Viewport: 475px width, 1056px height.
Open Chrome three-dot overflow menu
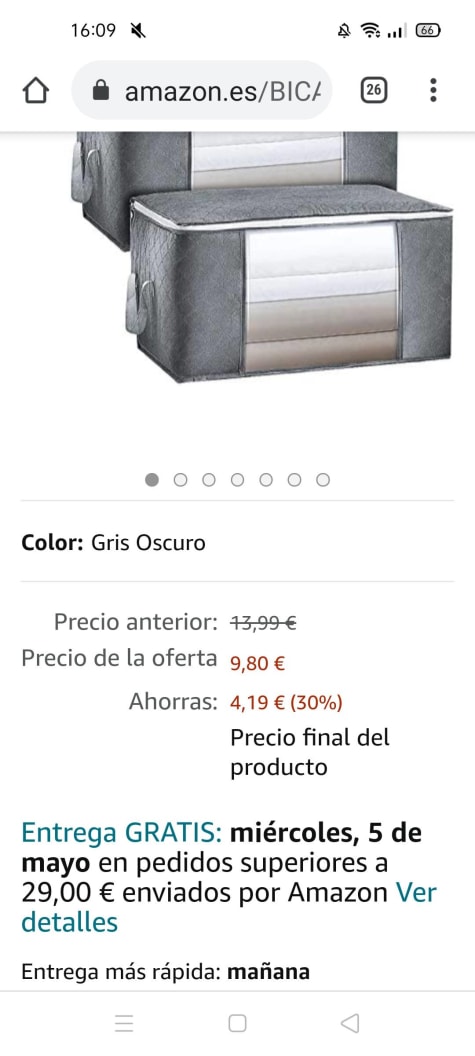[433, 90]
